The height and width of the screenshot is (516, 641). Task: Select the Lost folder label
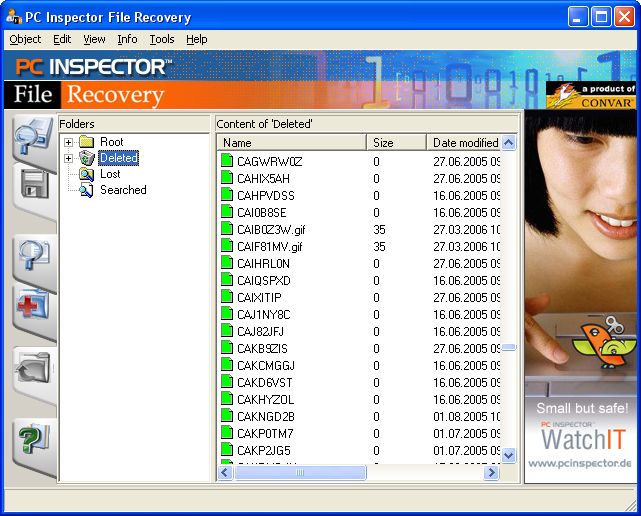(110, 174)
